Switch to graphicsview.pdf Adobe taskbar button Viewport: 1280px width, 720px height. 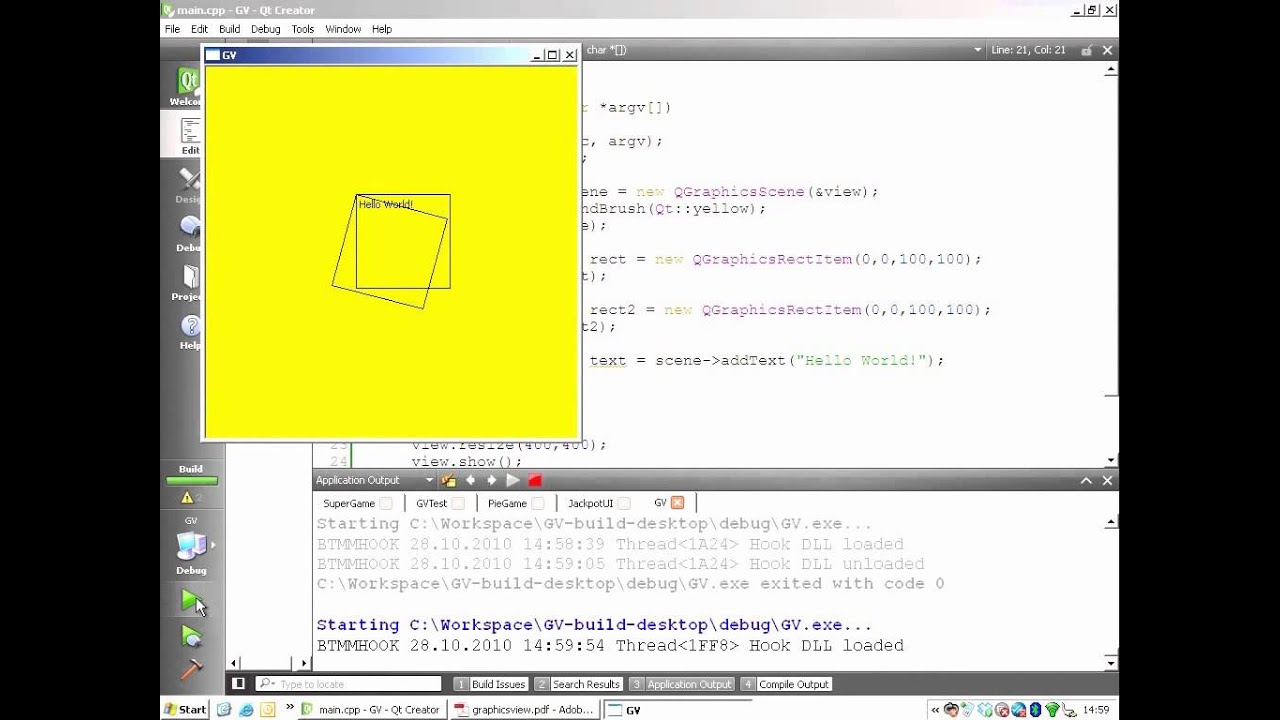[524, 709]
